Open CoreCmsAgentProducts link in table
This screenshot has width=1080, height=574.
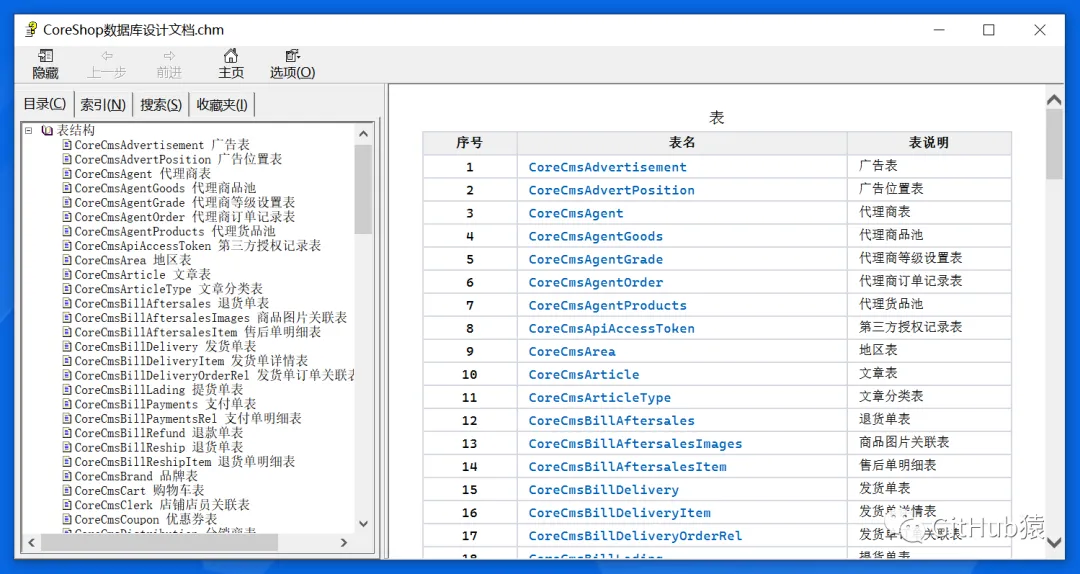point(608,305)
